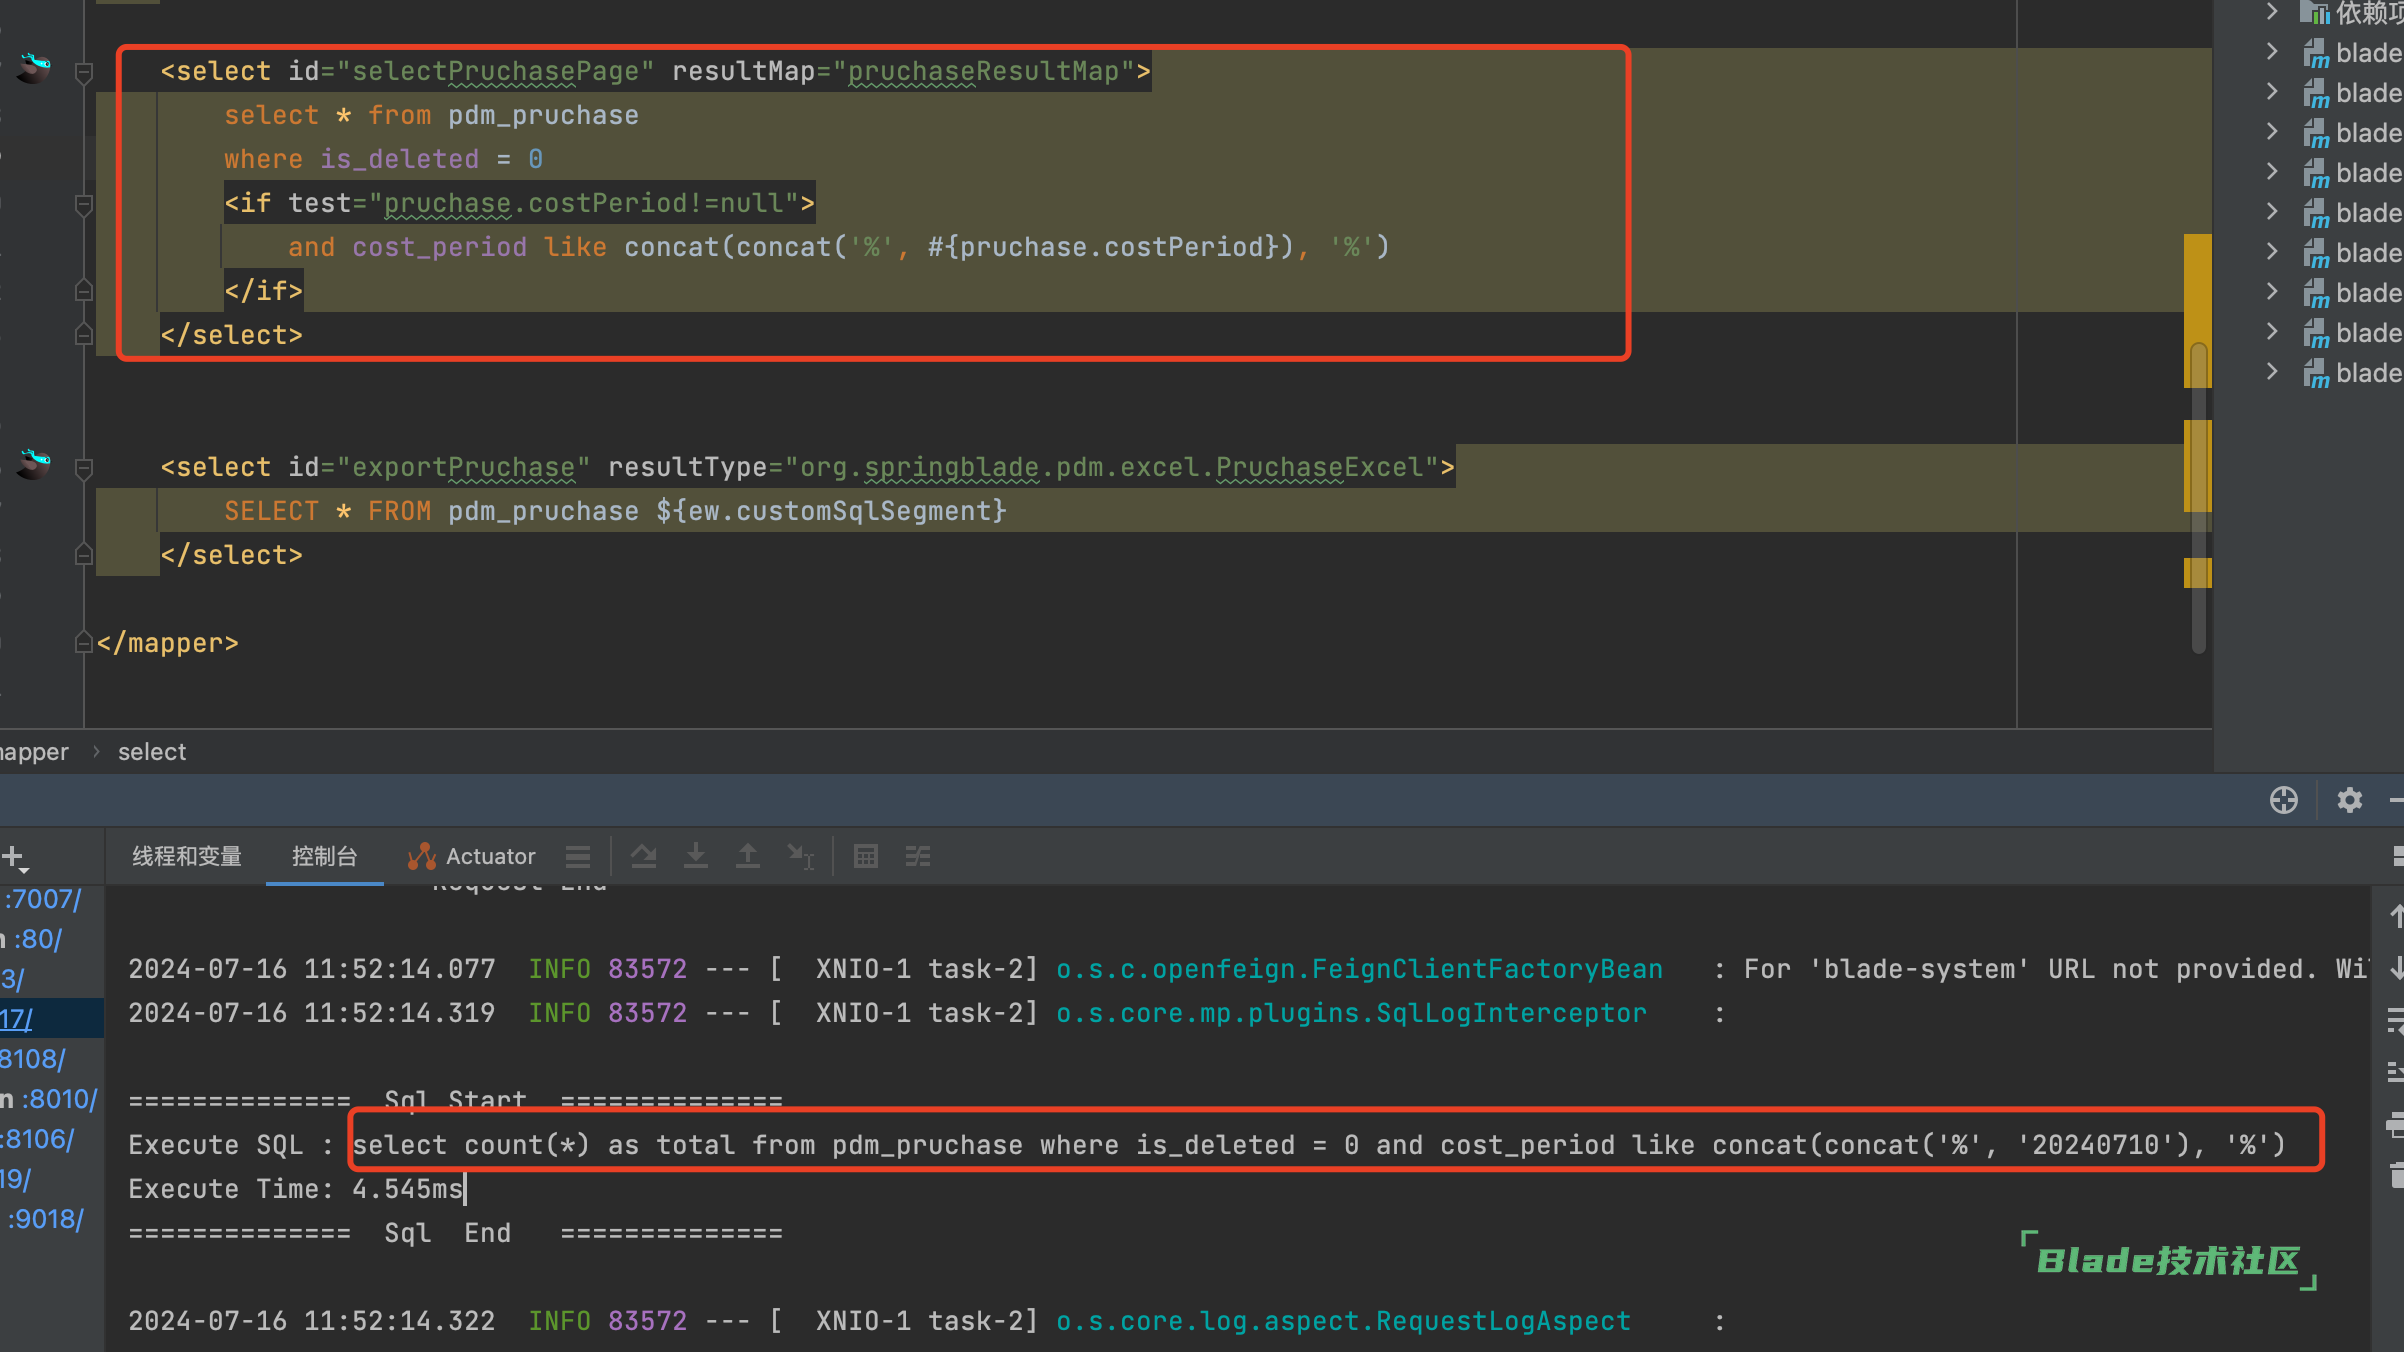
Task: Click the Step Over debugger icon
Action: [644, 857]
